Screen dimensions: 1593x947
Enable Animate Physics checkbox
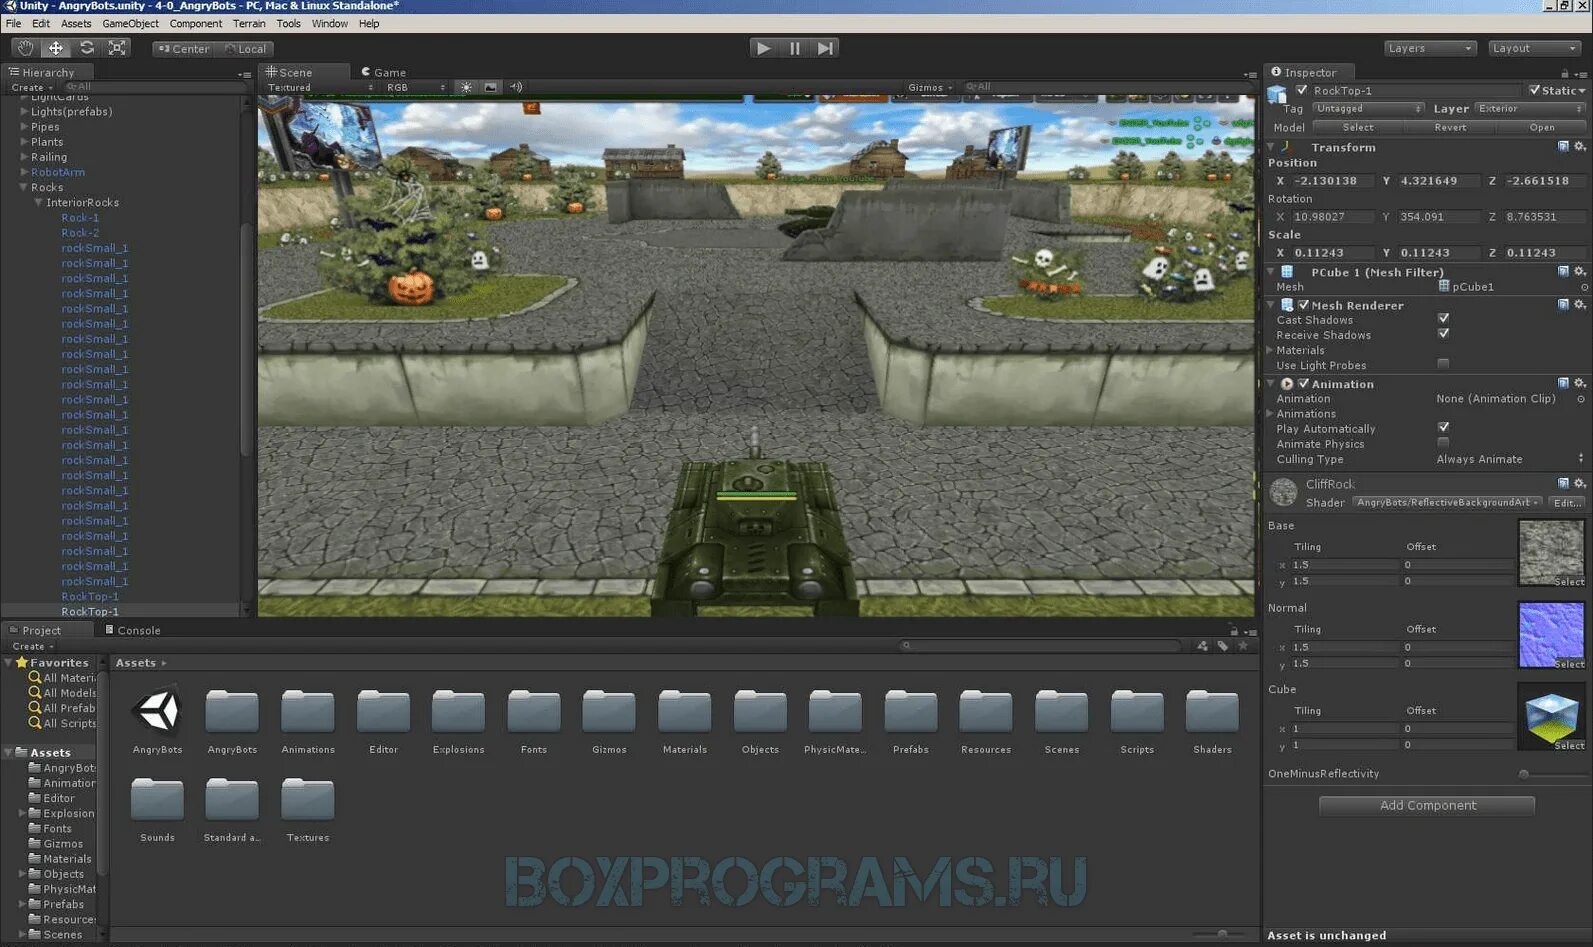pos(1443,442)
